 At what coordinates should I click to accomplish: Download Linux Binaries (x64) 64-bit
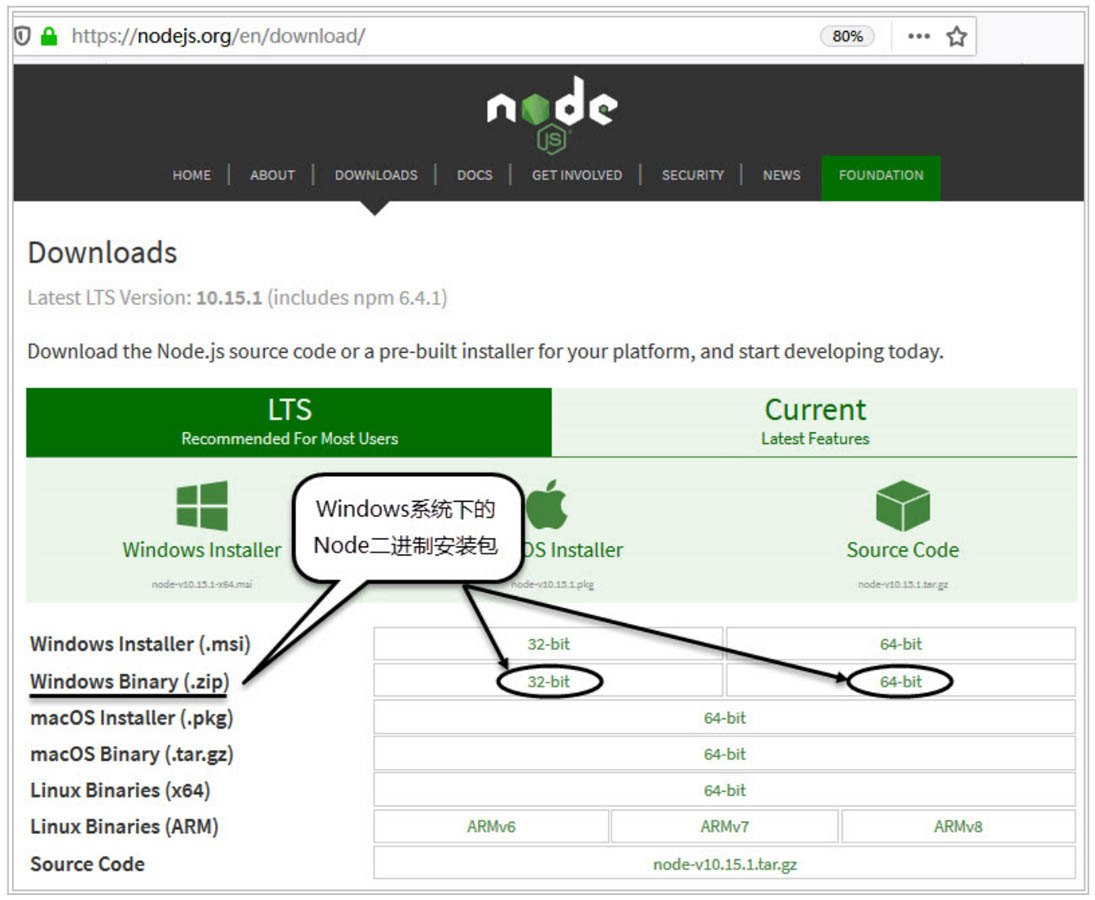pos(724,790)
